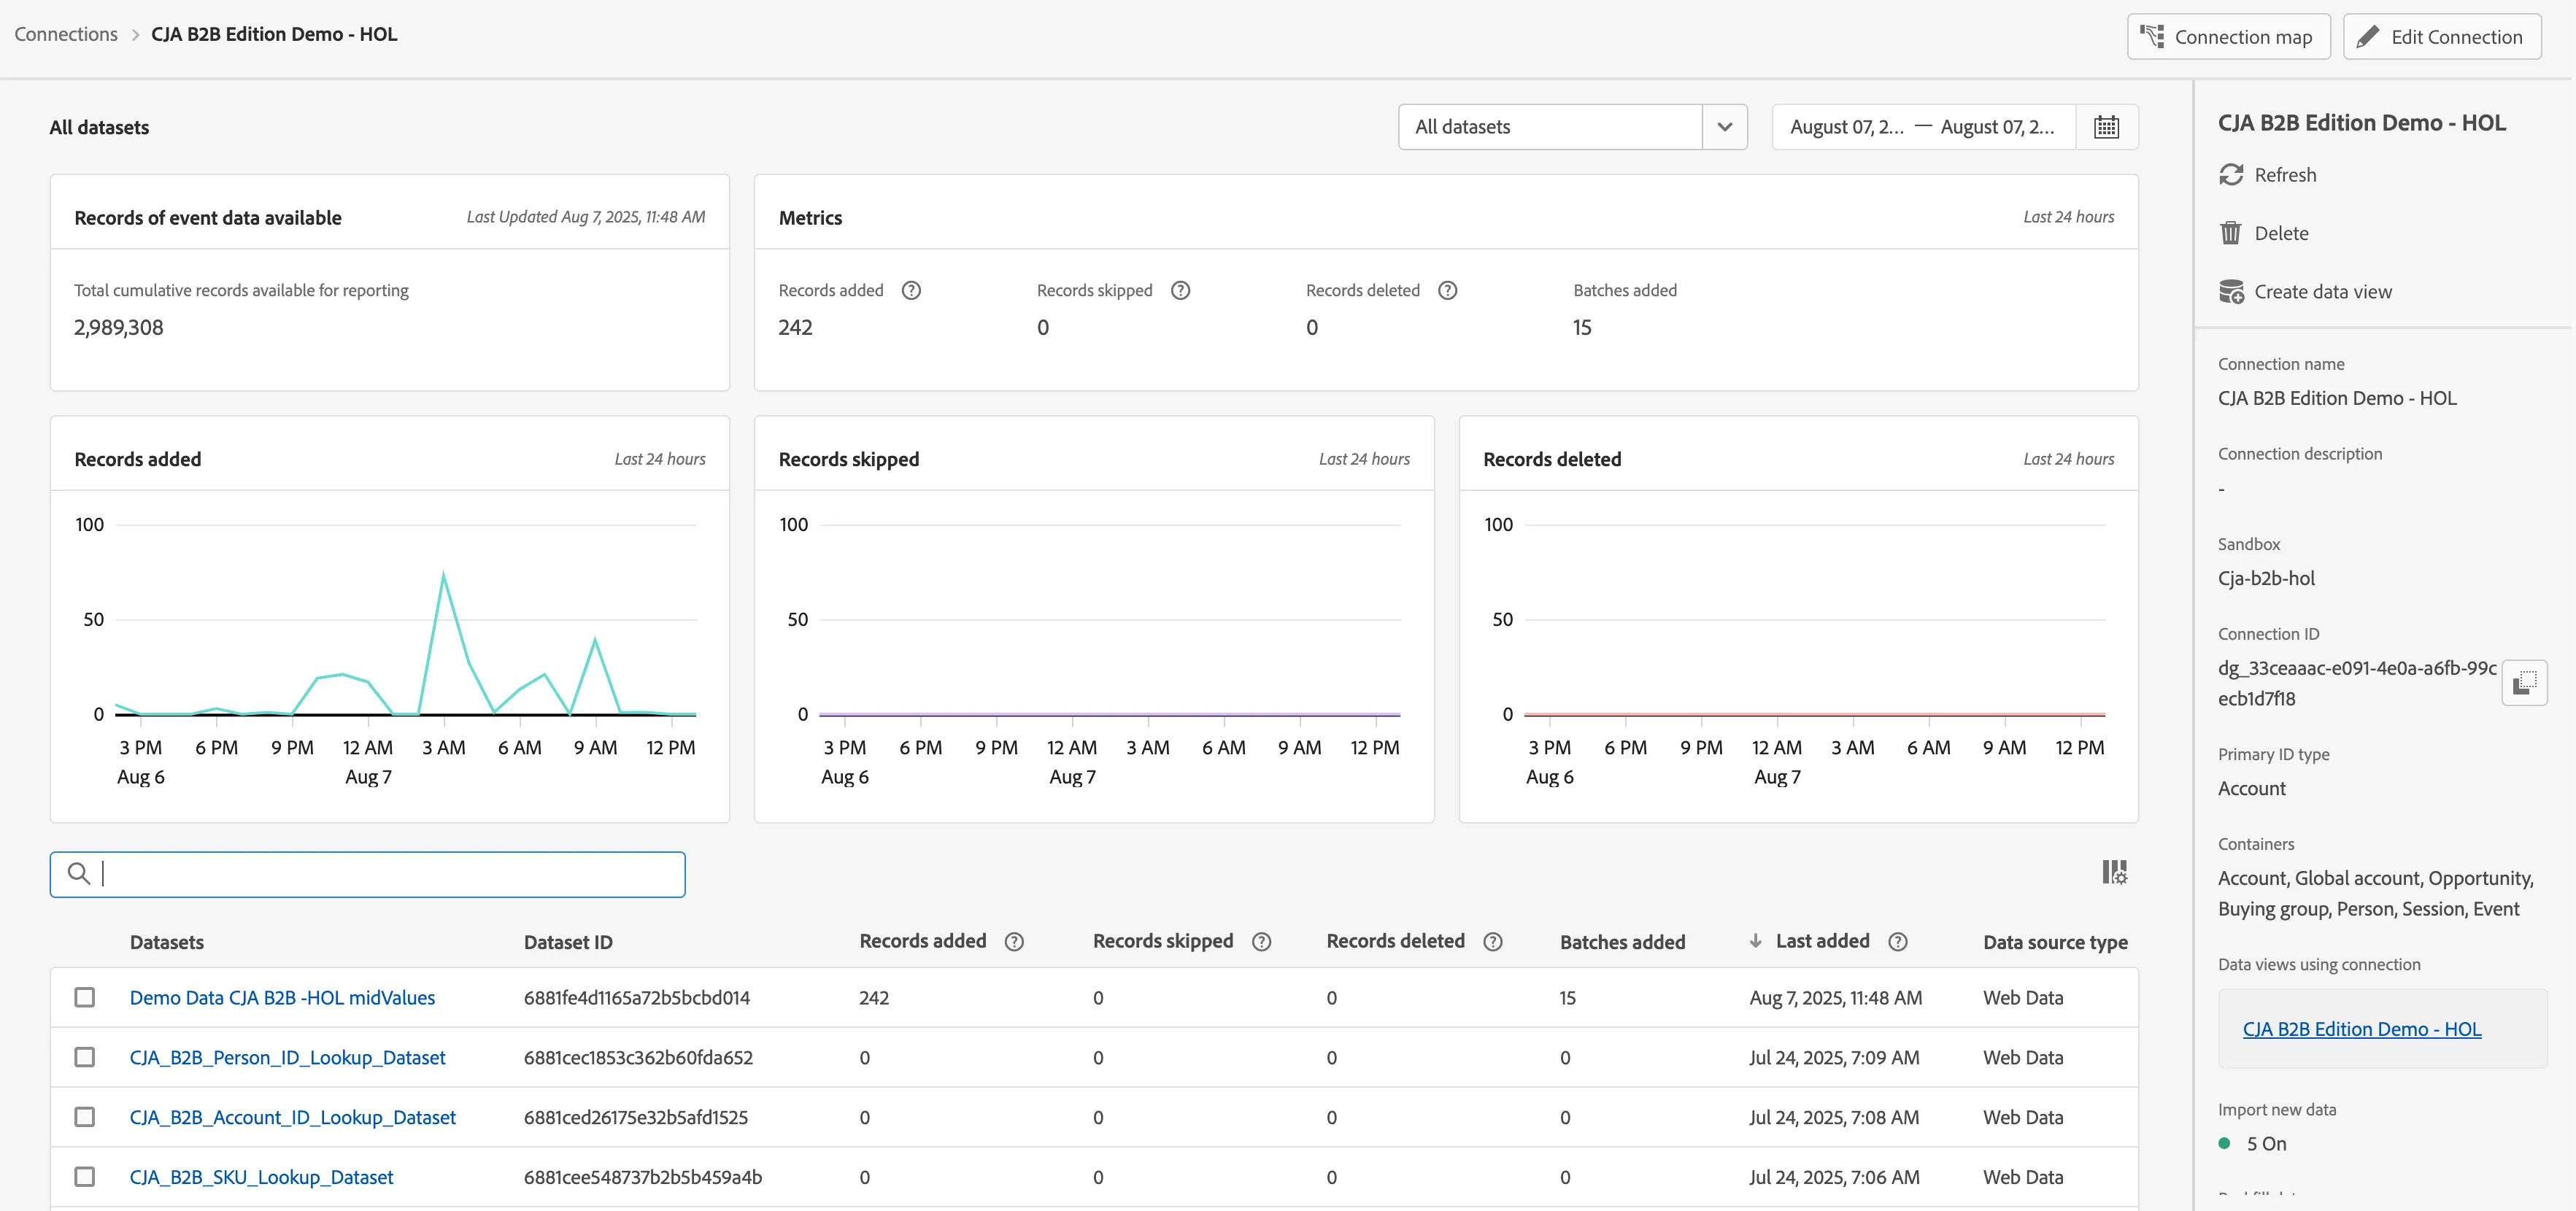Check the Demo Data CJA B2B -HOL midValues row

[85, 998]
